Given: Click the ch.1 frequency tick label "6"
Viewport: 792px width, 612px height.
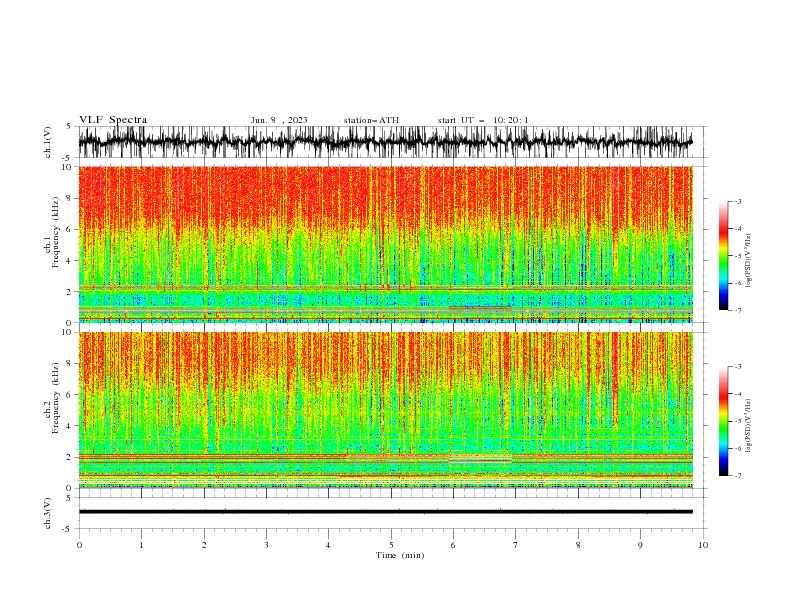Looking at the screenshot, I should point(69,230).
